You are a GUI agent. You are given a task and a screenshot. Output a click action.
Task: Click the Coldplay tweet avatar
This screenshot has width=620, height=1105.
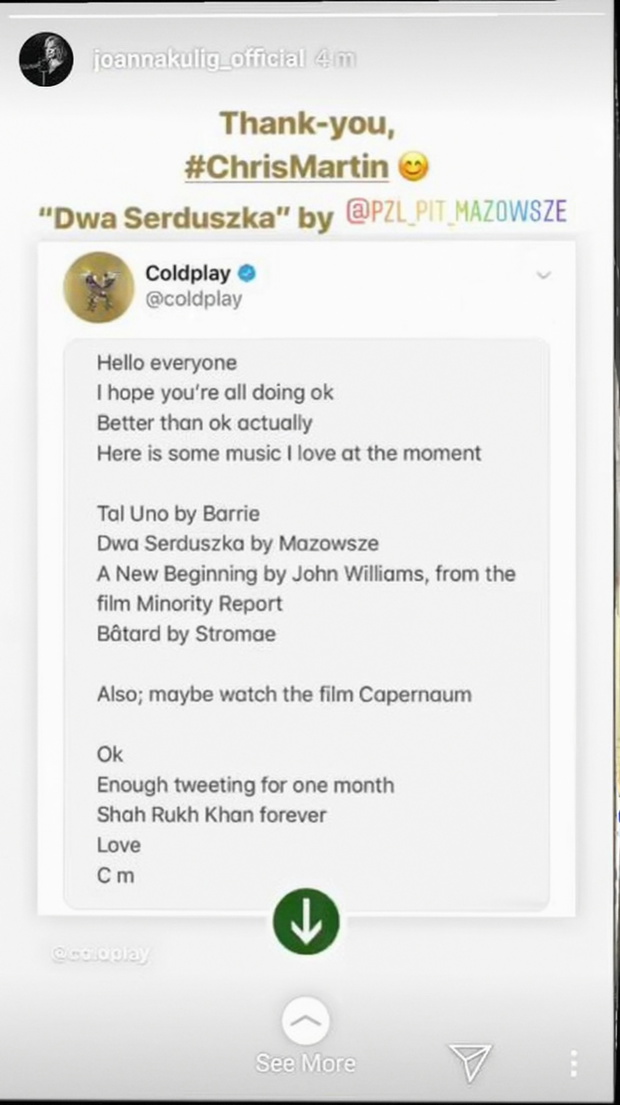[98, 285]
